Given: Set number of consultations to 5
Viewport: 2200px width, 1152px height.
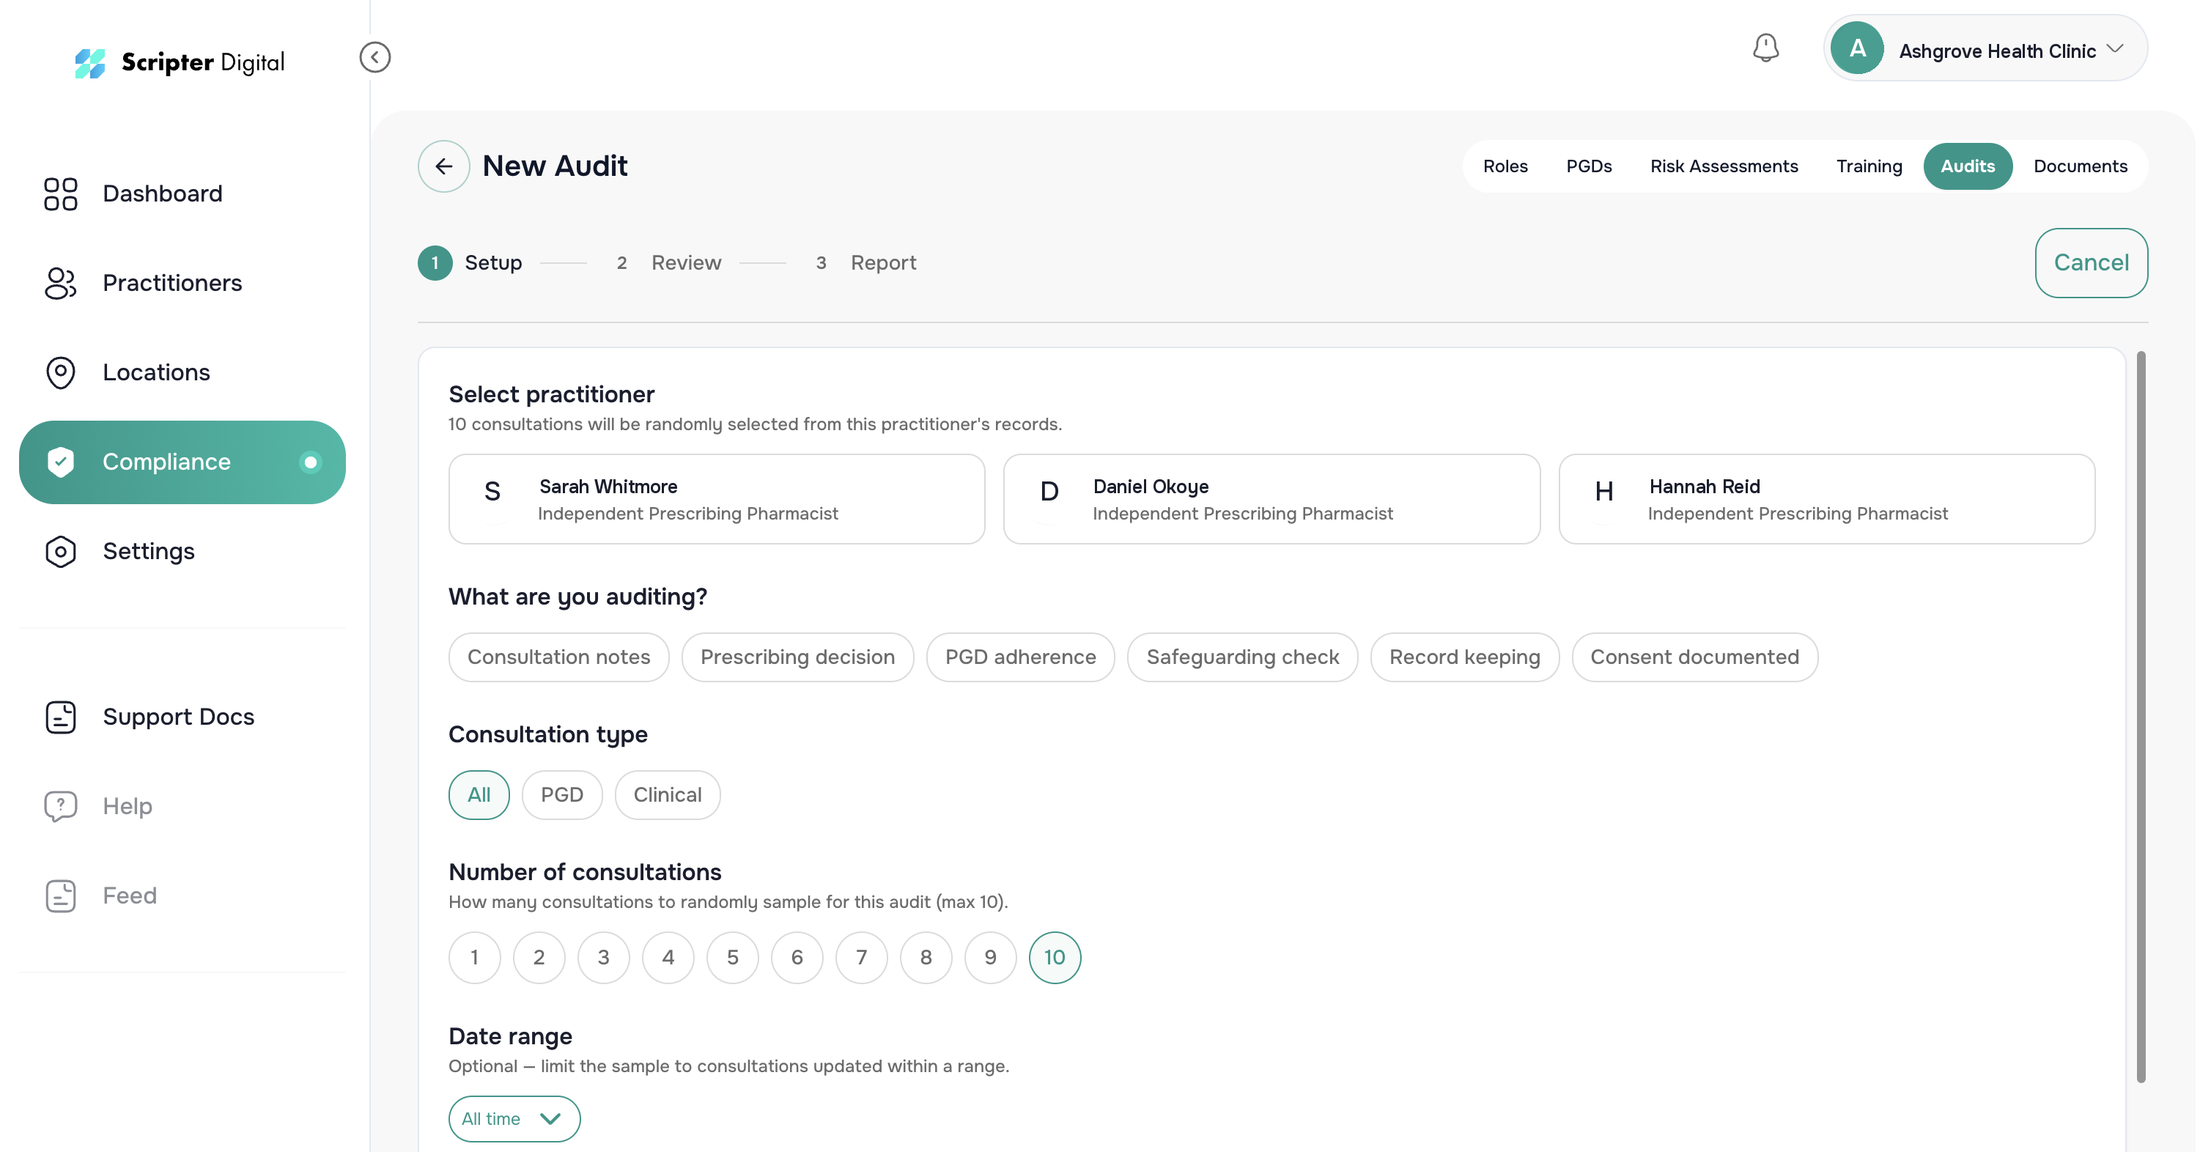Looking at the screenshot, I should click(733, 958).
